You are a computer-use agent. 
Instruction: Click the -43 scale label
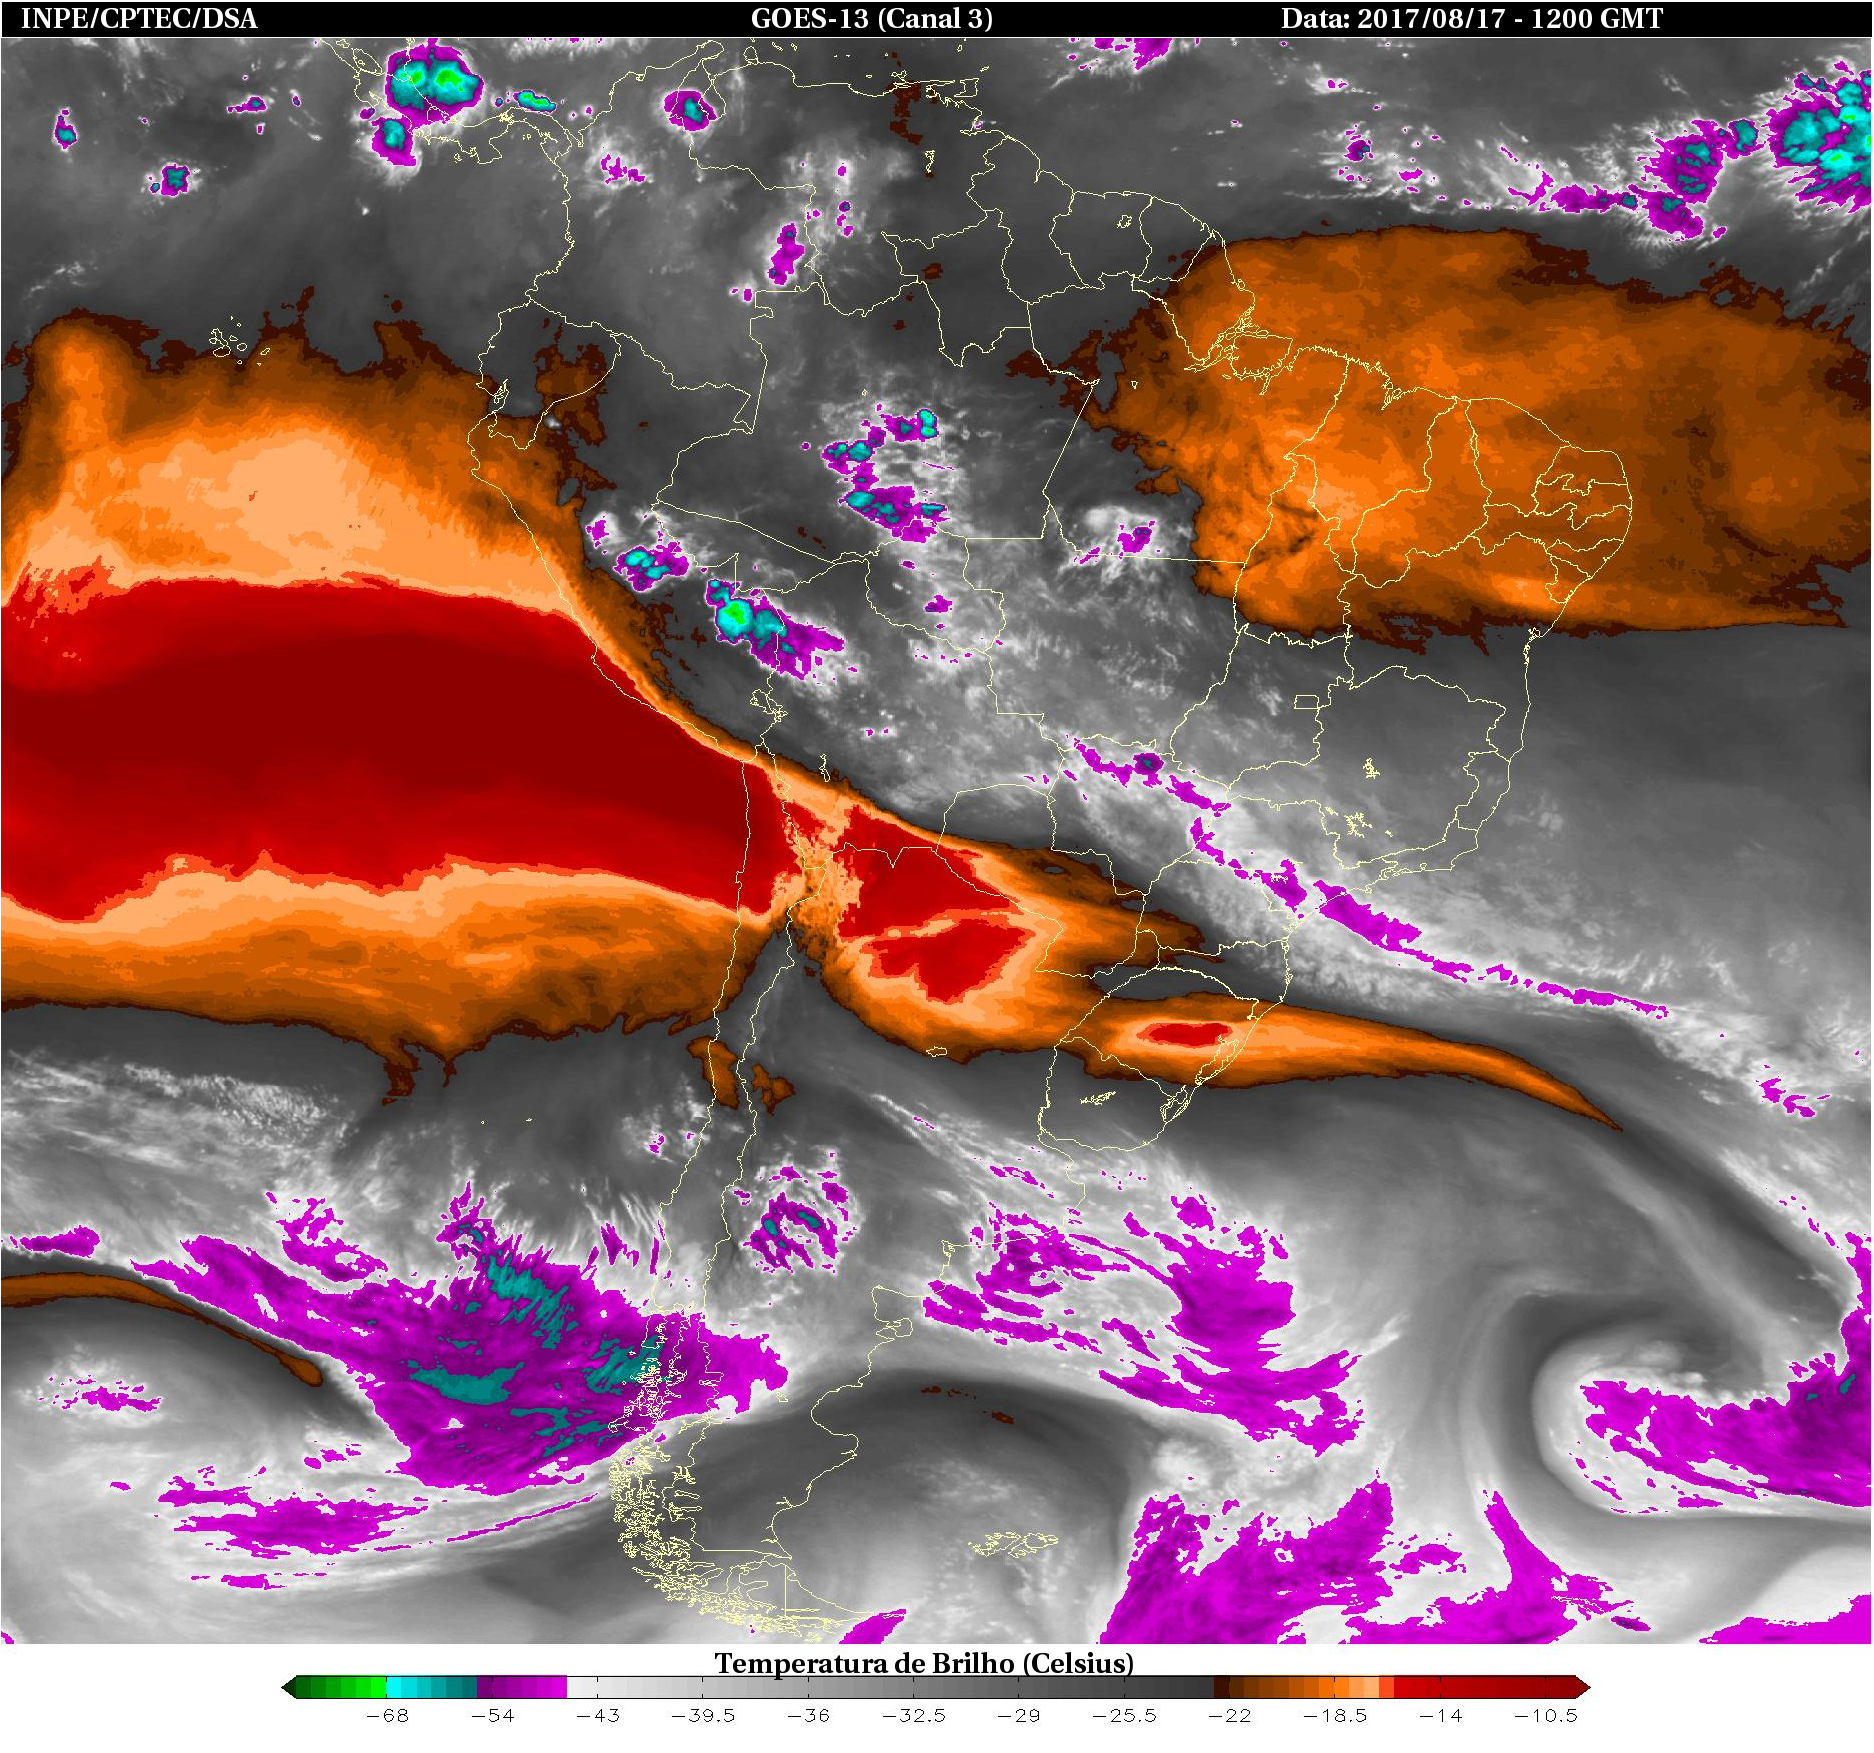[x=598, y=1716]
